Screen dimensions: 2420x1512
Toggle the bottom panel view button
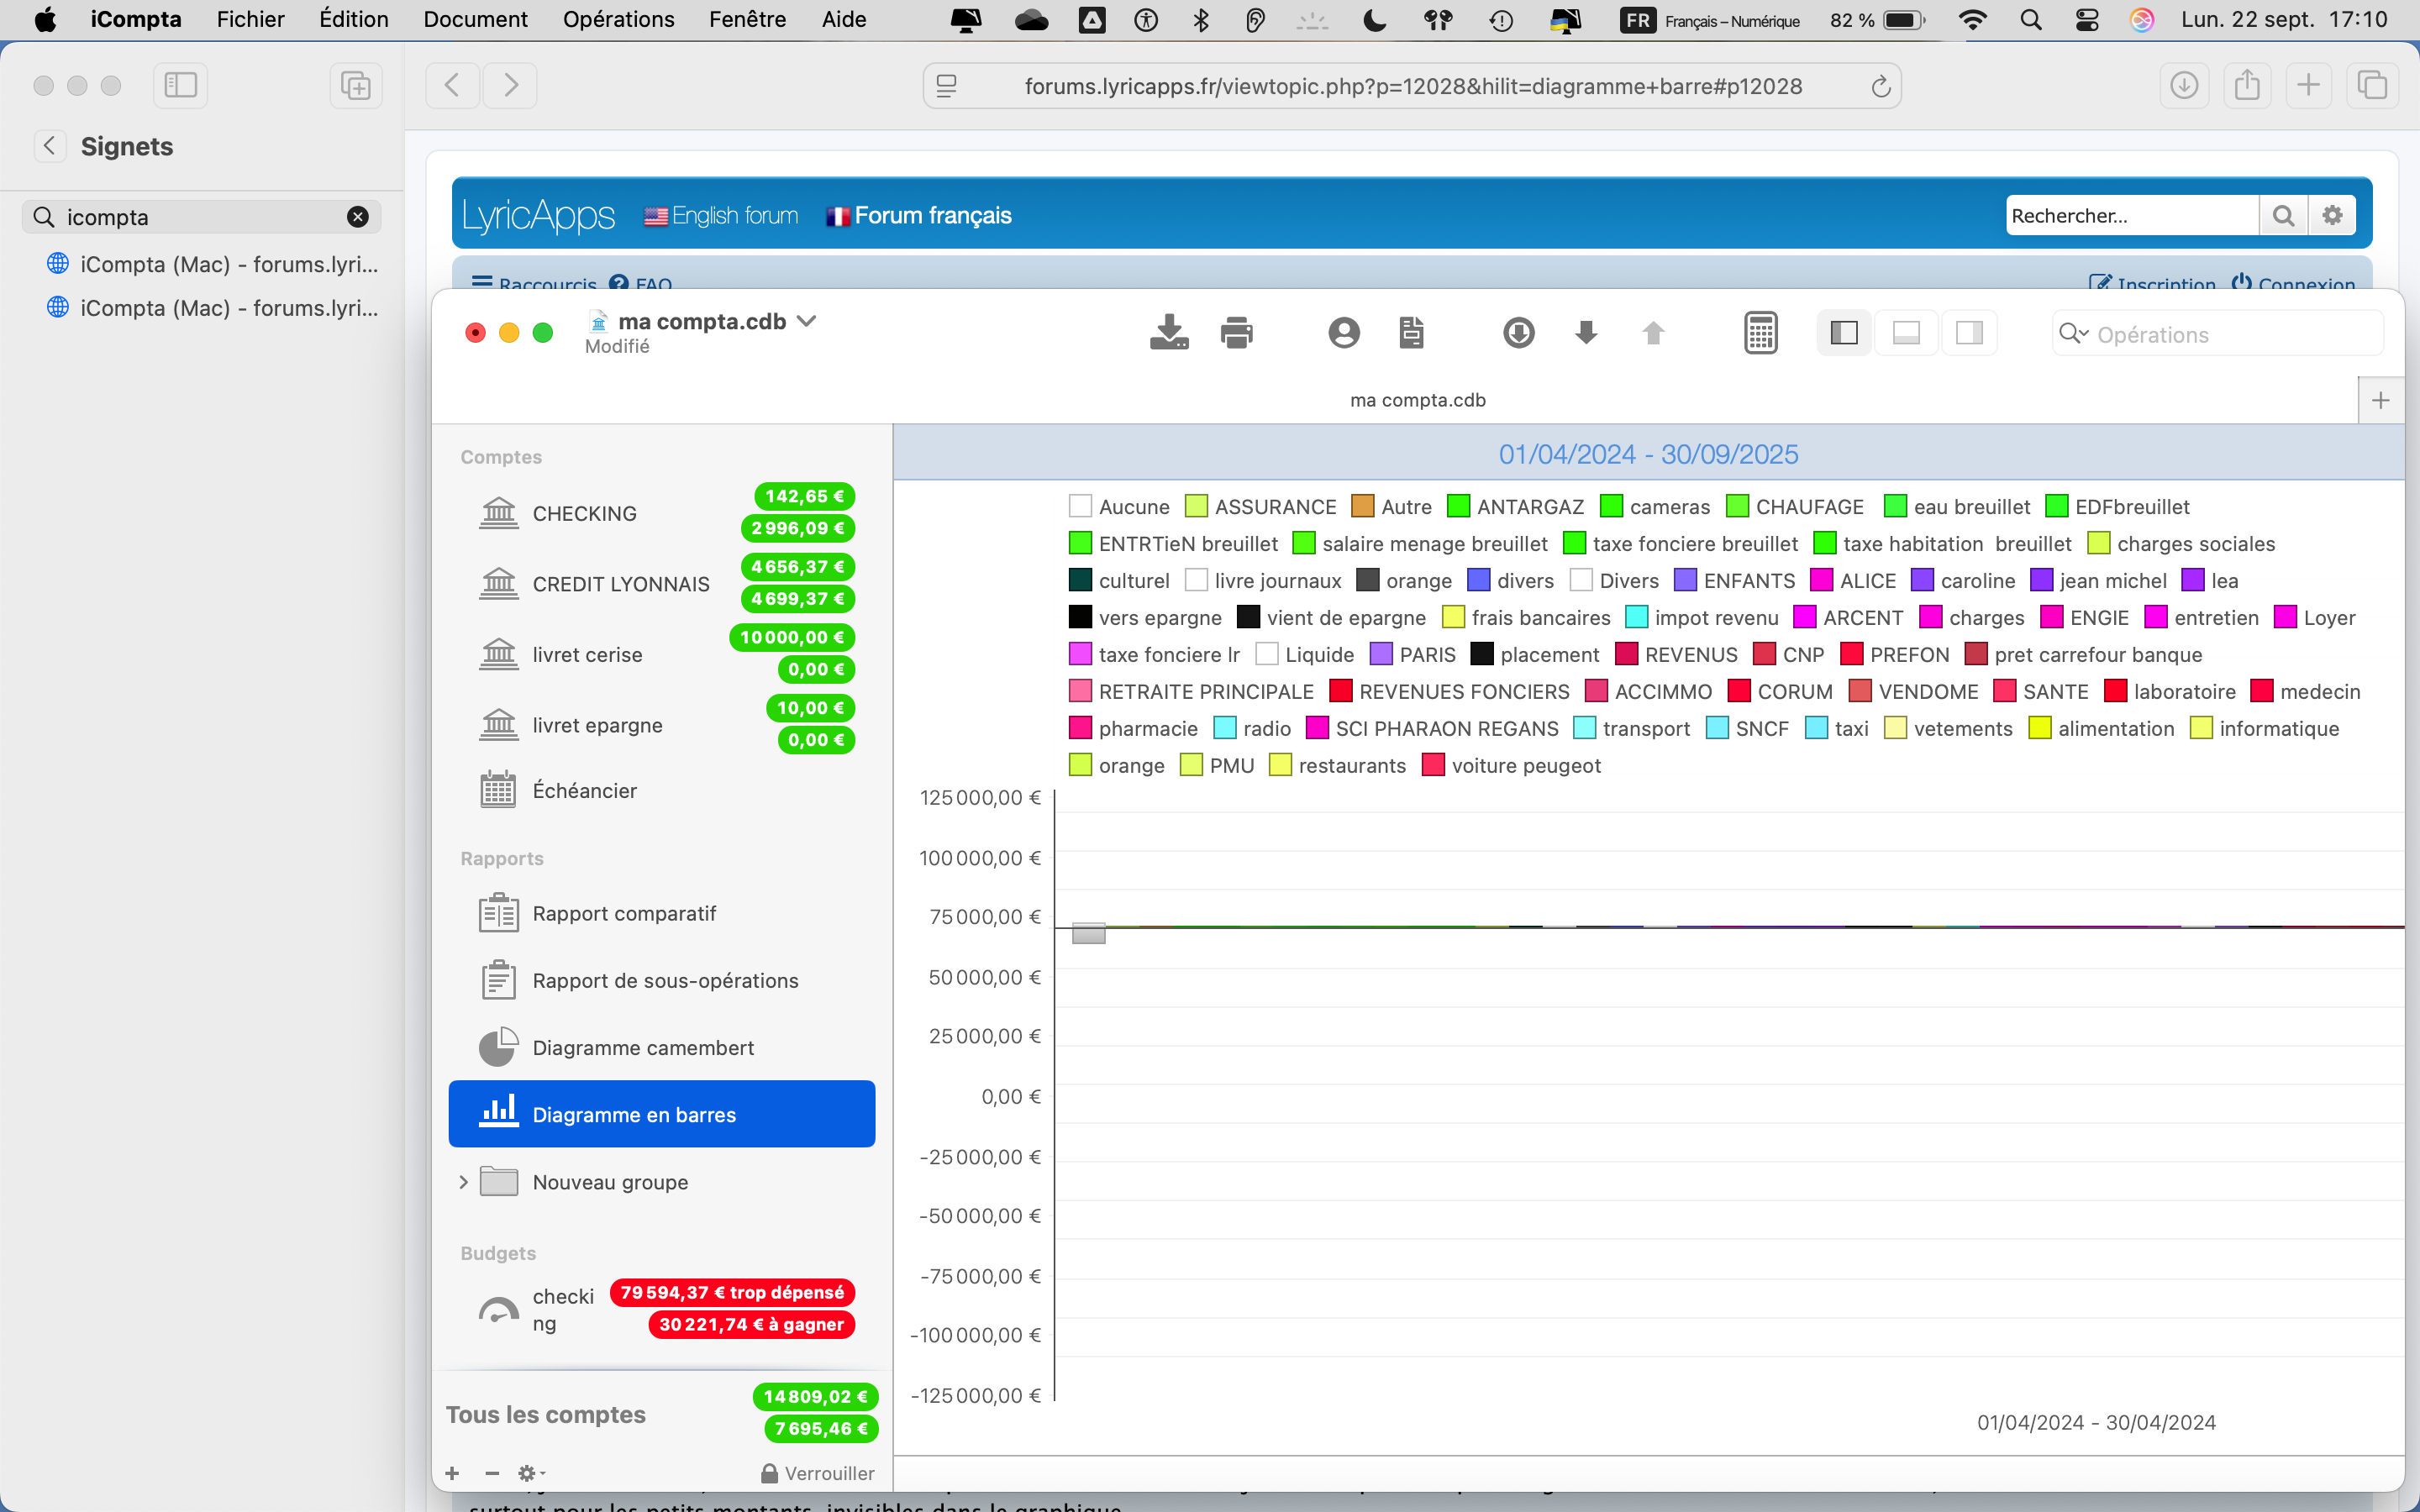1906,333
